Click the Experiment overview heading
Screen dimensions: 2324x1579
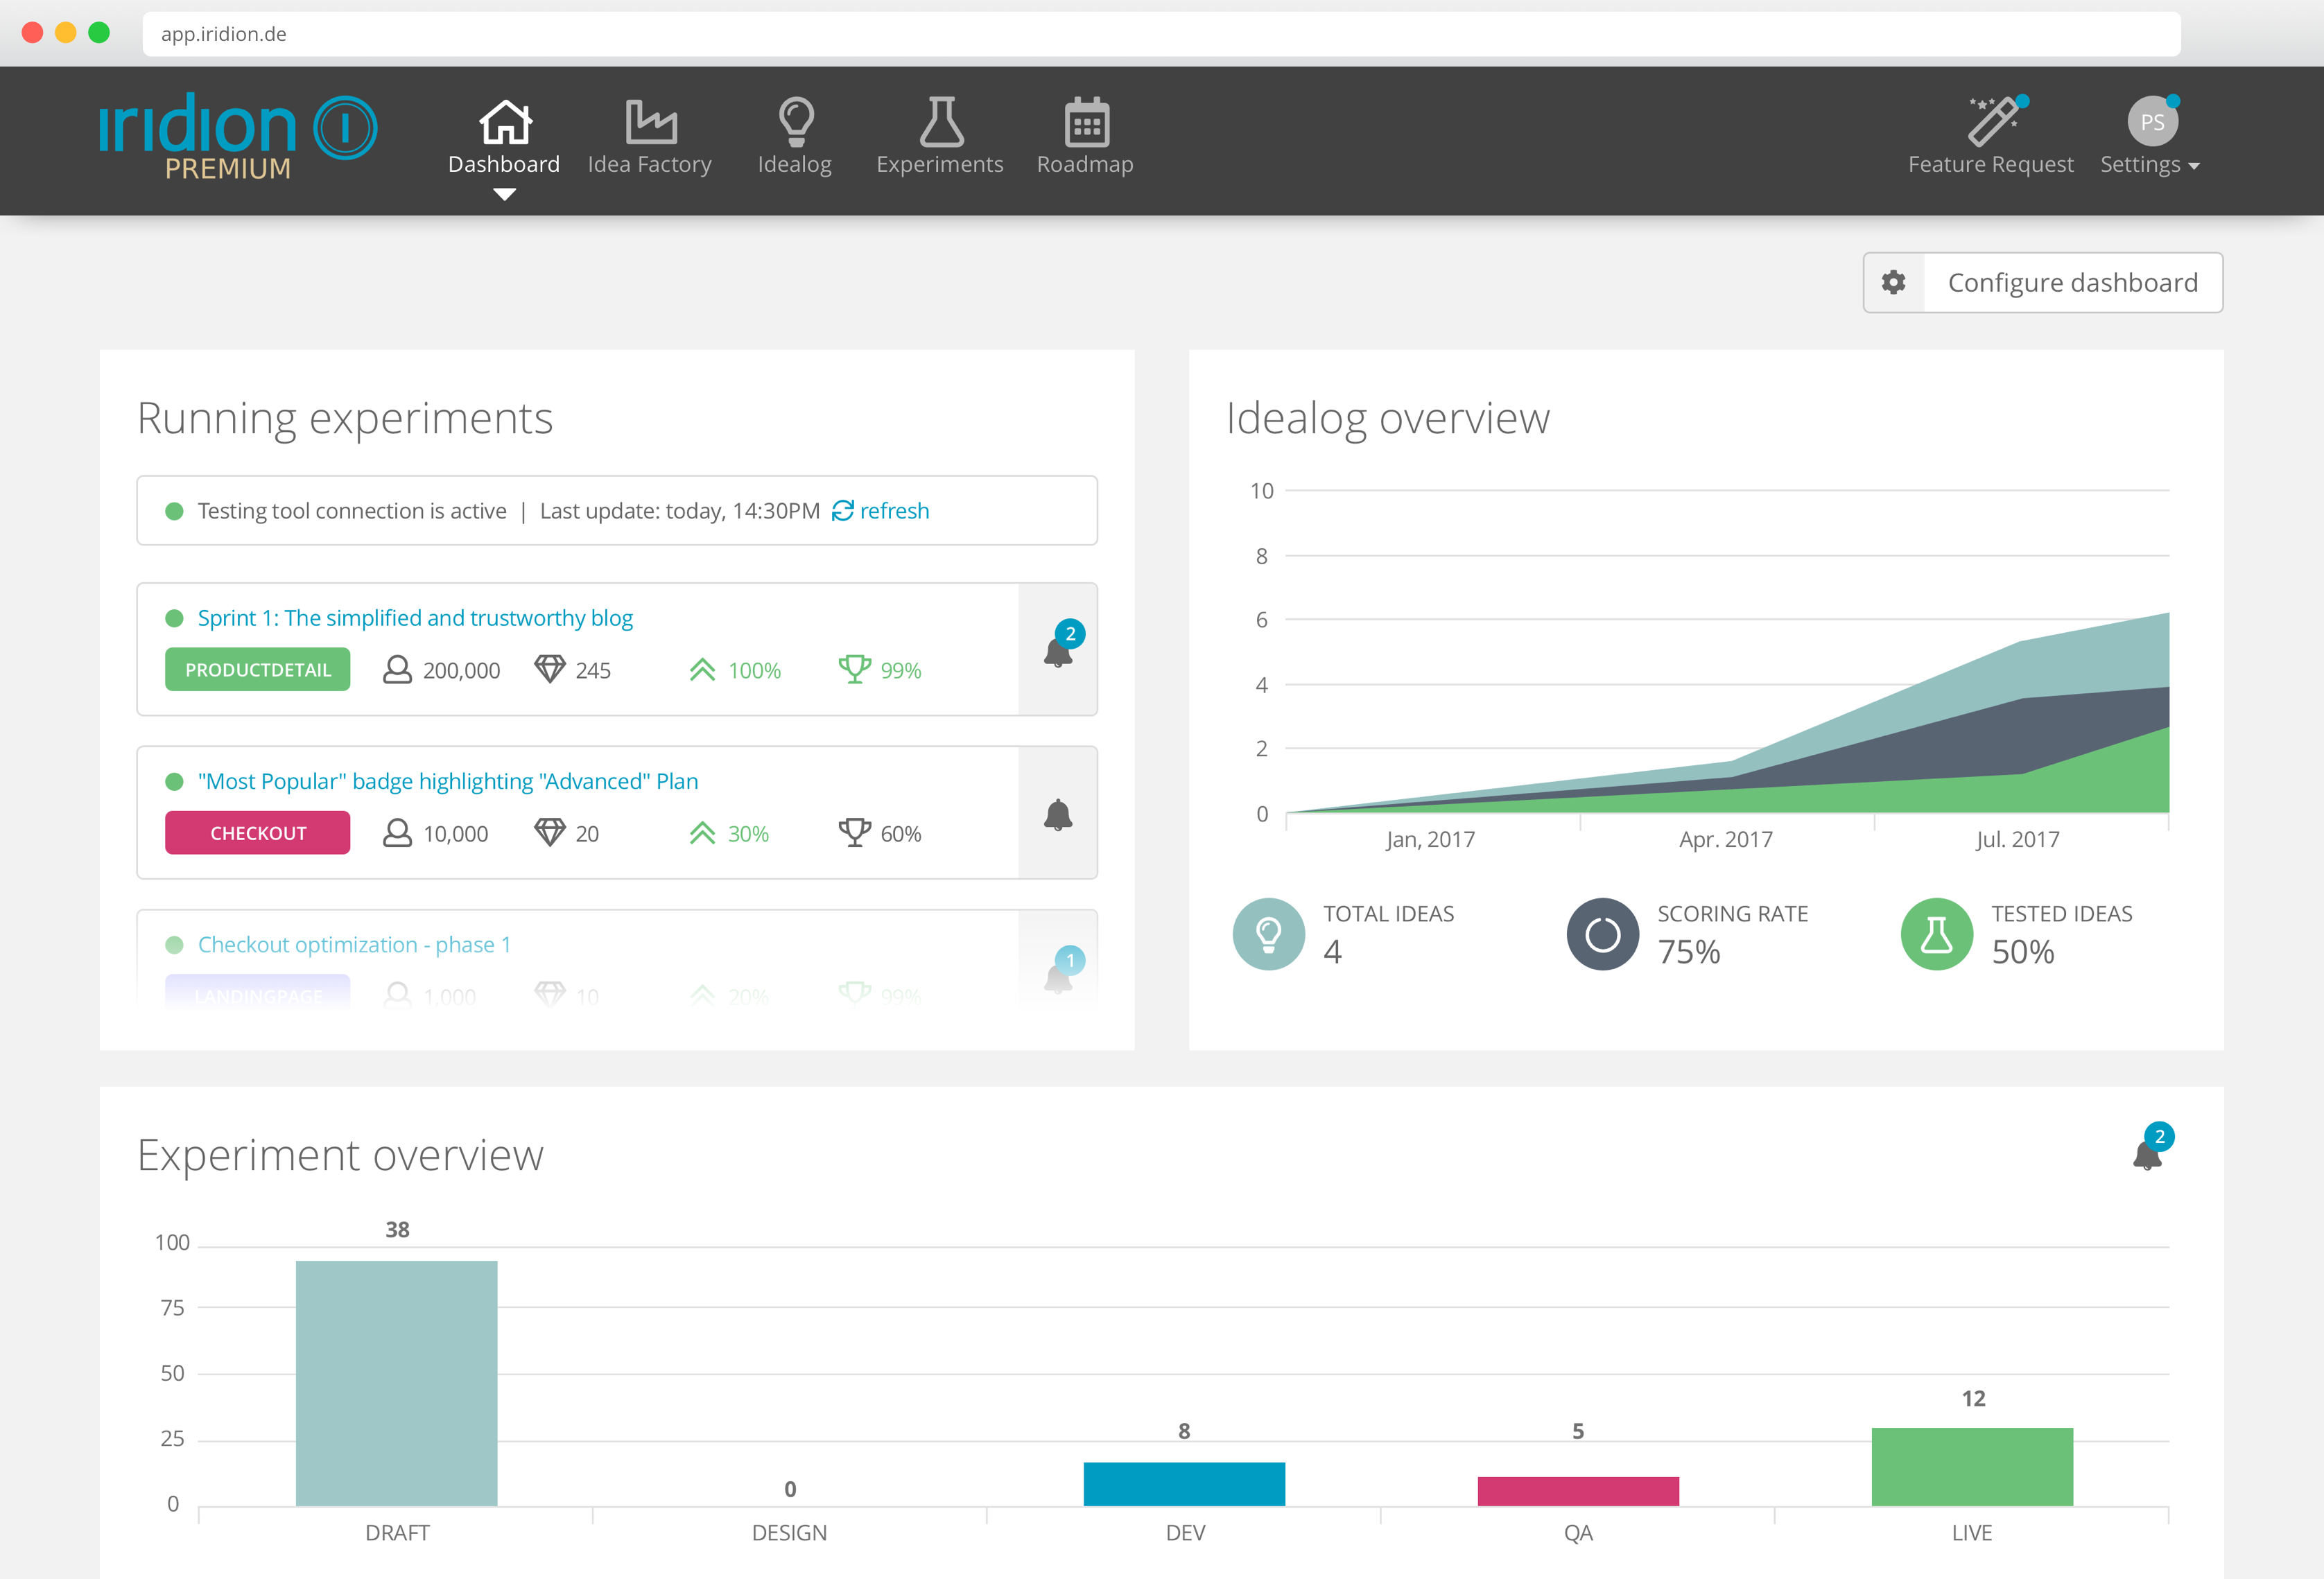(x=340, y=1155)
